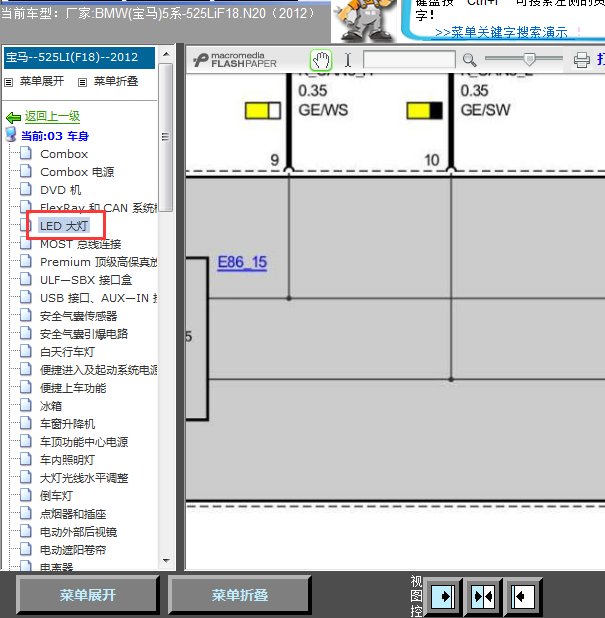
Task: Click the 菜单折叠 text link at top of sidebar
Action: pos(116,81)
